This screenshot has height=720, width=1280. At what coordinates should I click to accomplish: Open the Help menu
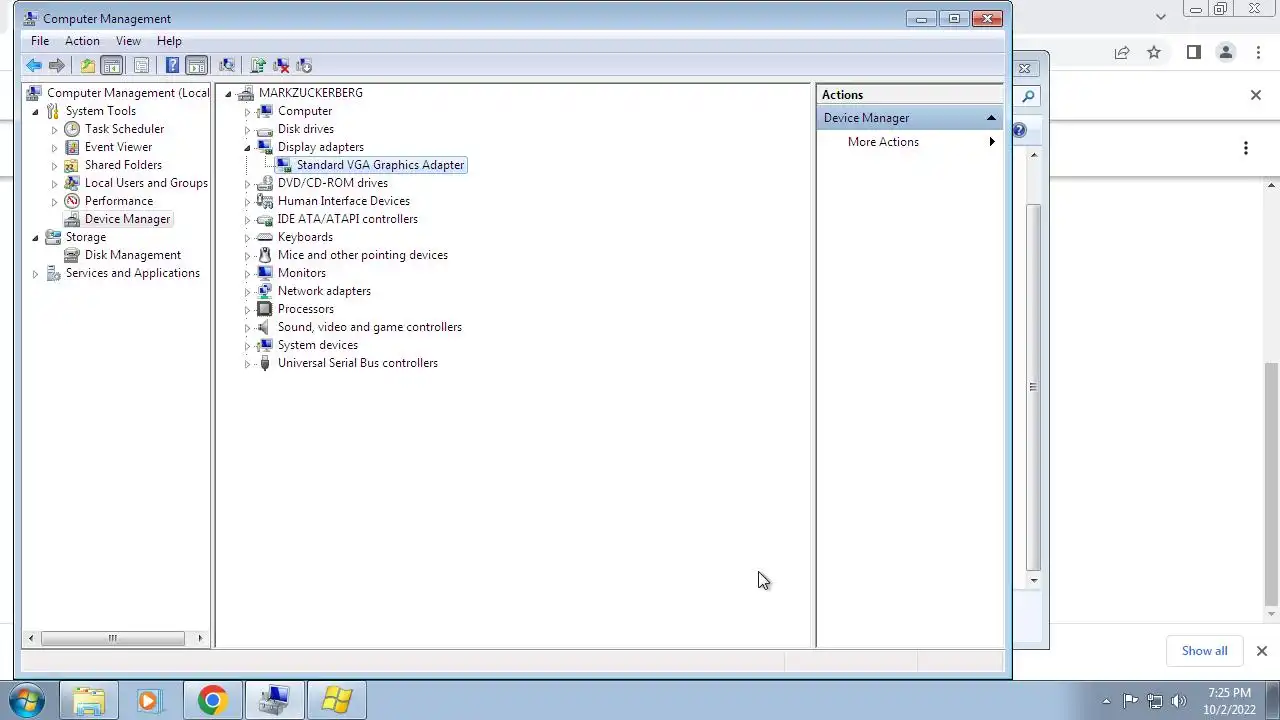click(169, 41)
